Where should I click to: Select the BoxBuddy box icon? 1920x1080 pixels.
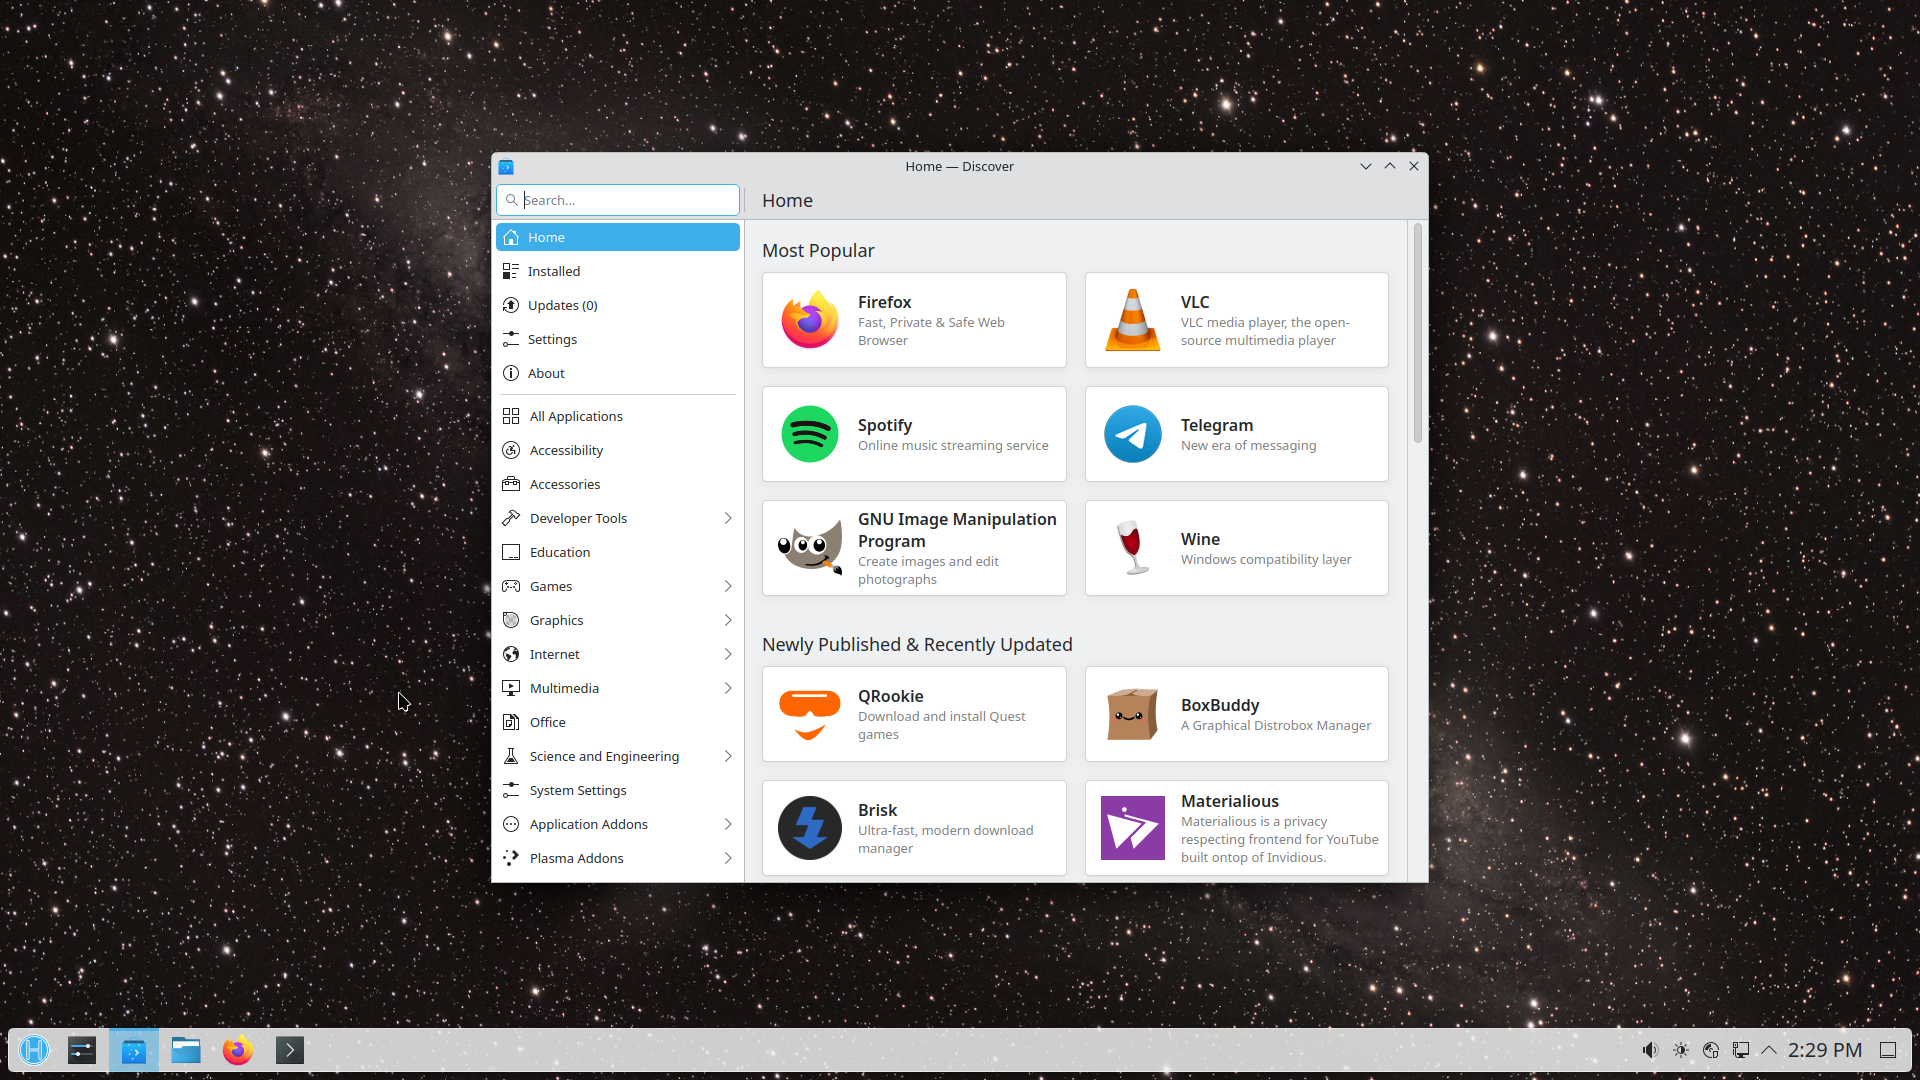pos(1133,714)
